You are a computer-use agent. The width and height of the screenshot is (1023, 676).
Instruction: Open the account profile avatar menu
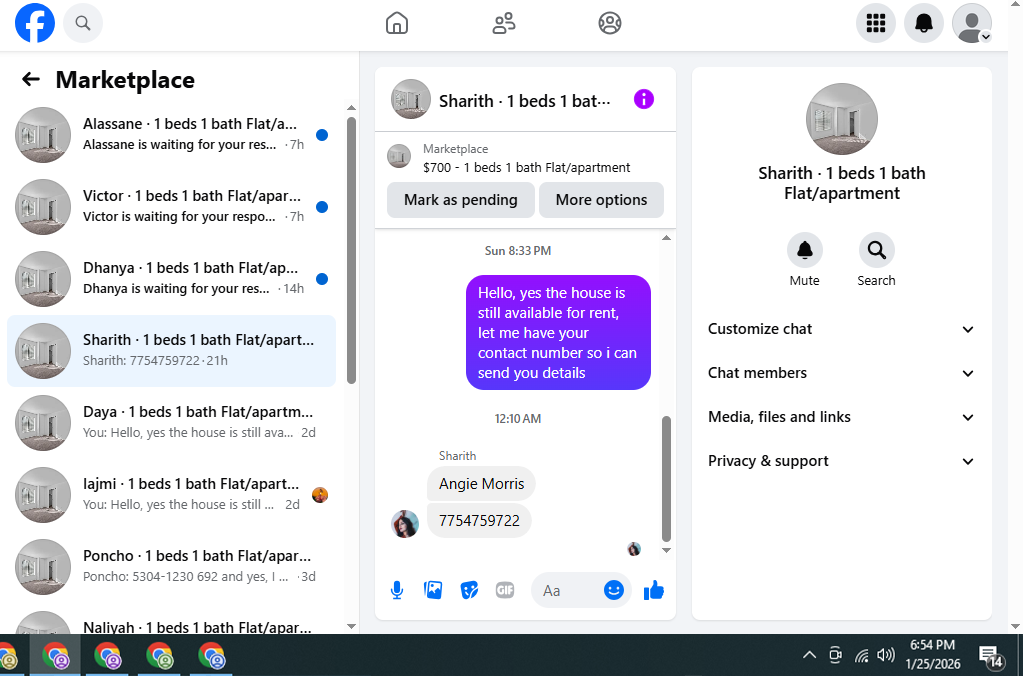point(971,23)
